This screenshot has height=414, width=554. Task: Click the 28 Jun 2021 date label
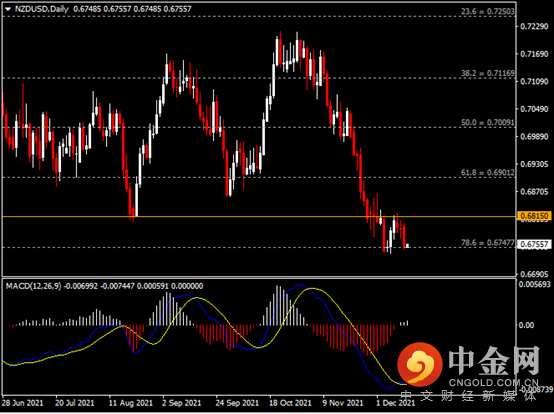click(23, 403)
